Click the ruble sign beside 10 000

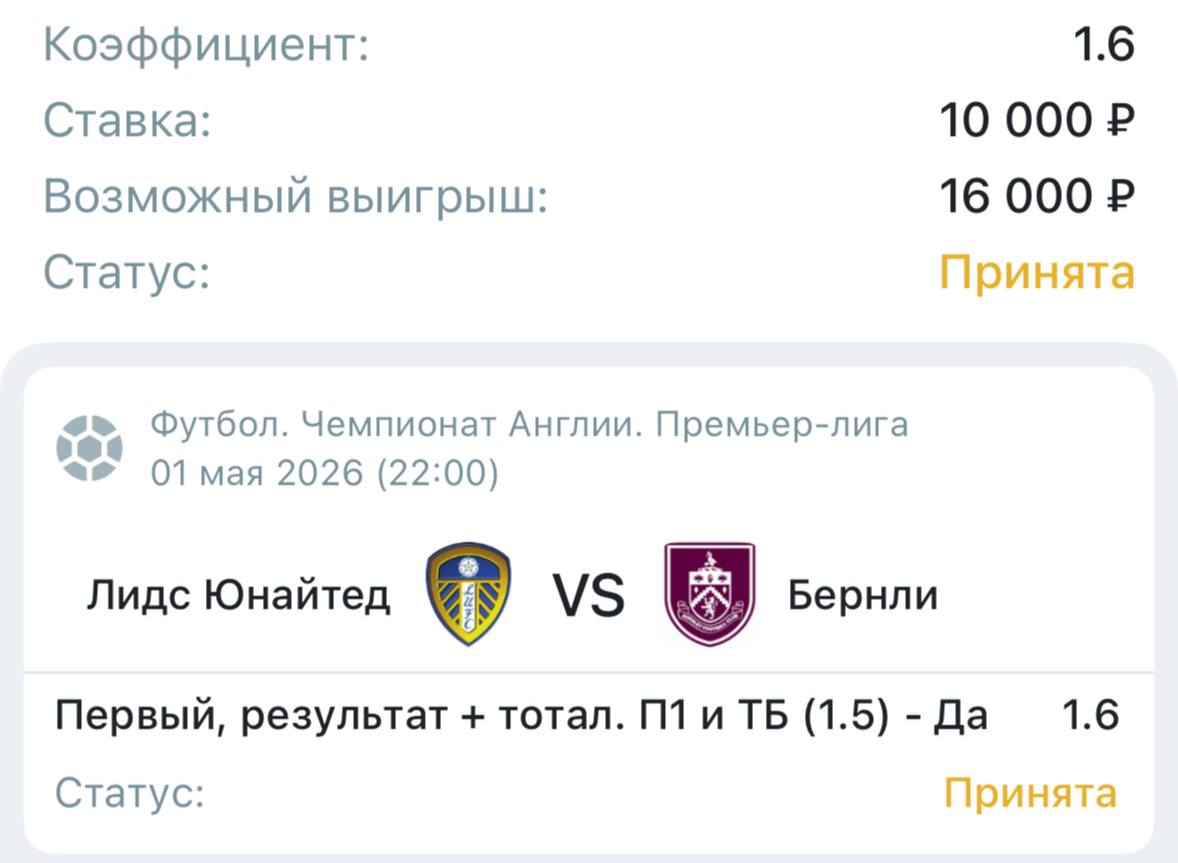(1120, 120)
